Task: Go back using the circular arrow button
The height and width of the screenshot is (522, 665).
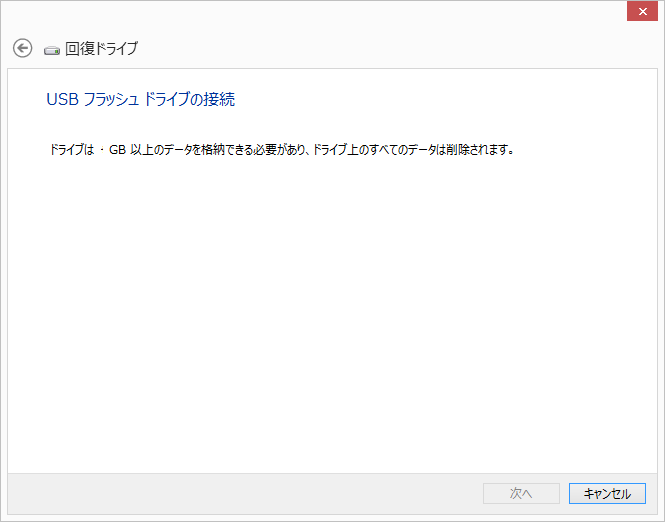Action: (22, 48)
